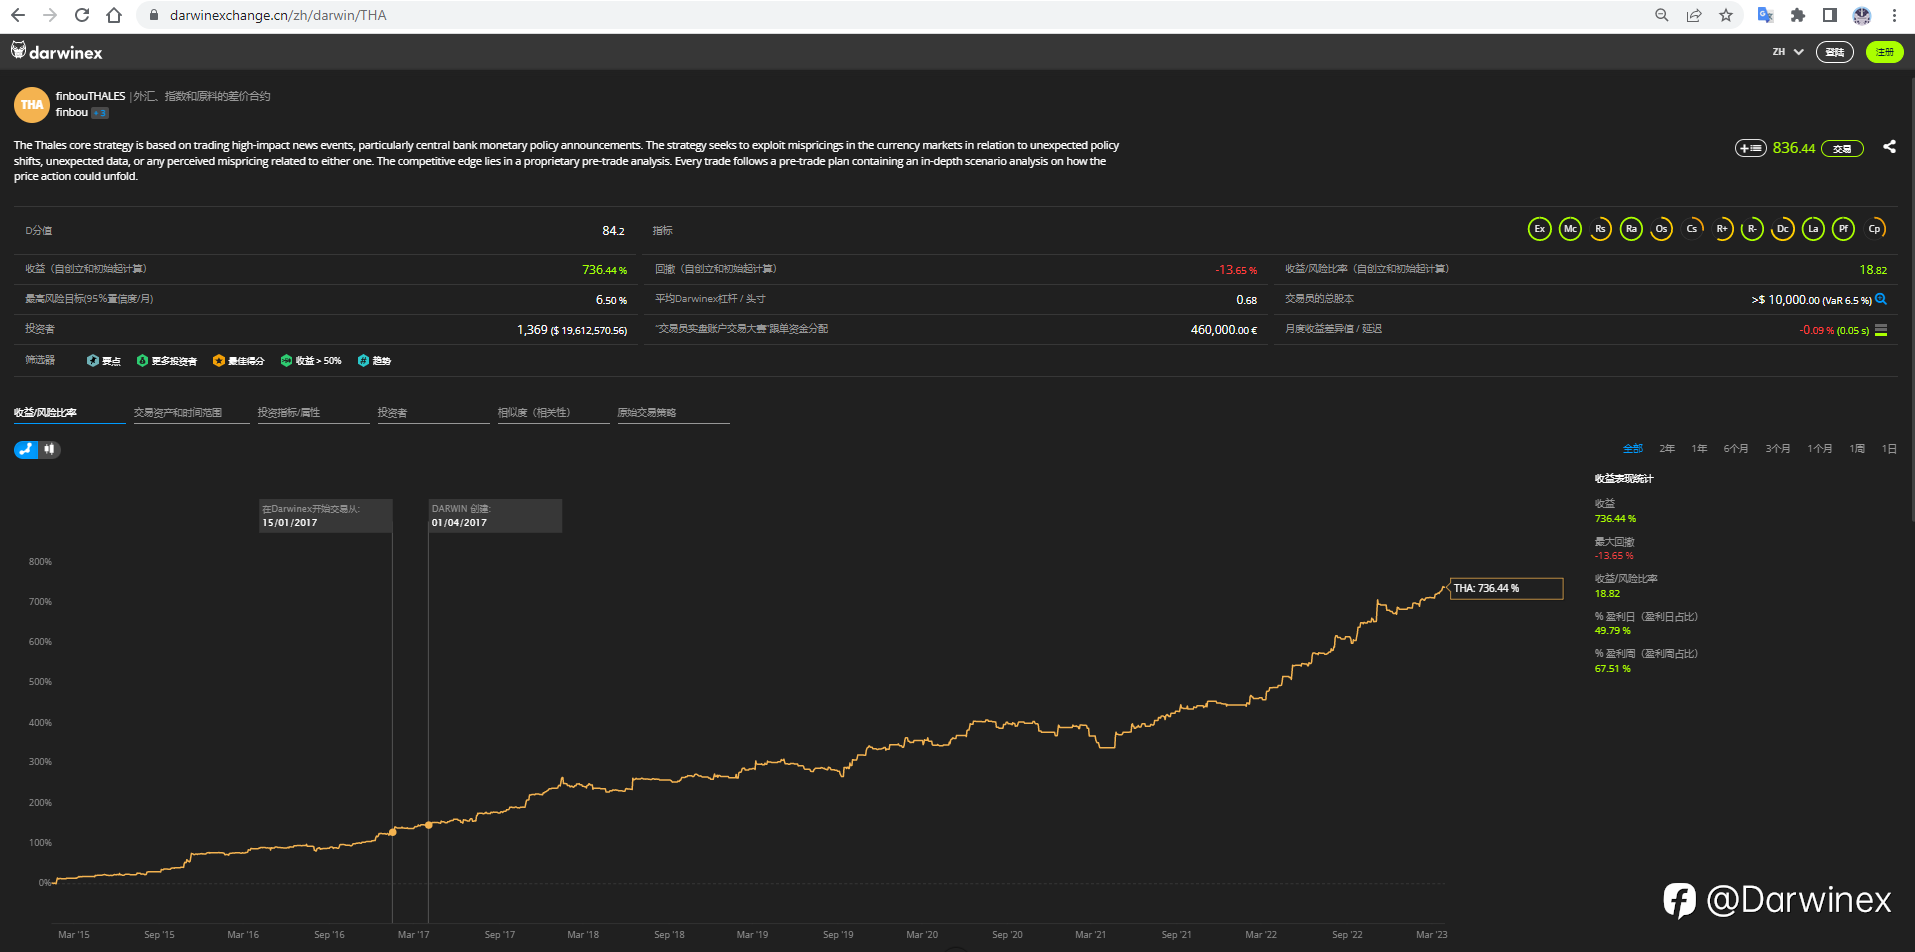Screen dimensions: 1915x952
Task: Open the browser side panel icon
Action: pyautogui.click(x=1829, y=15)
